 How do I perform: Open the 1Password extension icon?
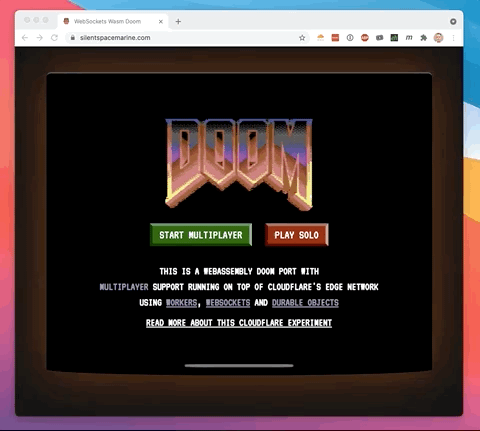(x=350, y=38)
